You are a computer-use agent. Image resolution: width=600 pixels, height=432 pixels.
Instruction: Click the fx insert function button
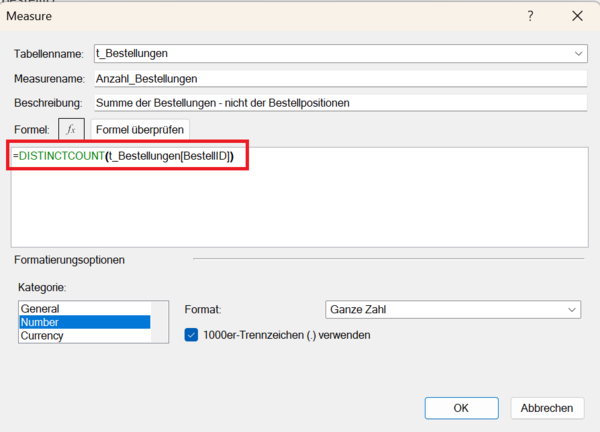pos(70,129)
